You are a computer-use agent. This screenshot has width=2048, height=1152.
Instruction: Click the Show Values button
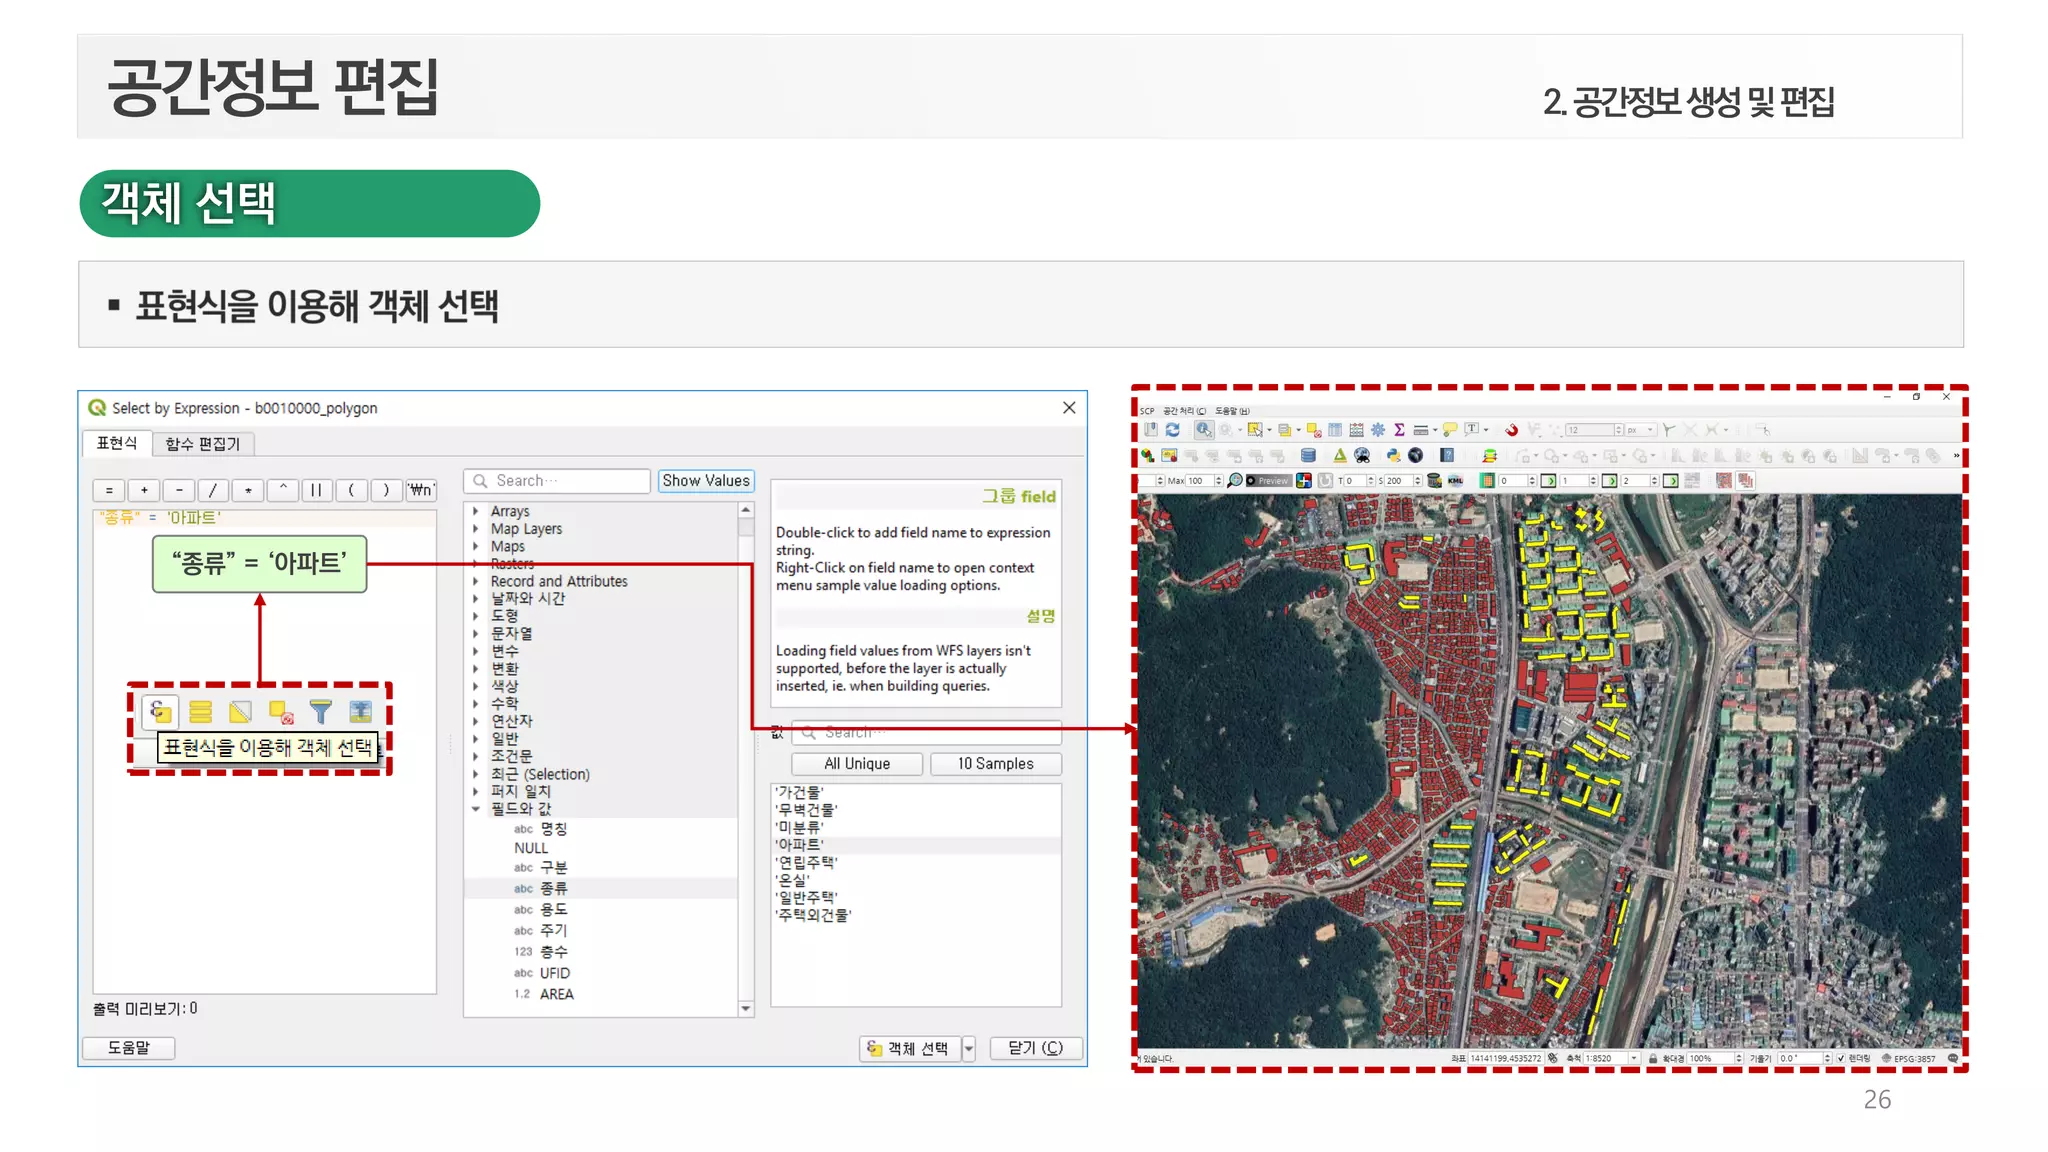pyautogui.click(x=705, y=481)
